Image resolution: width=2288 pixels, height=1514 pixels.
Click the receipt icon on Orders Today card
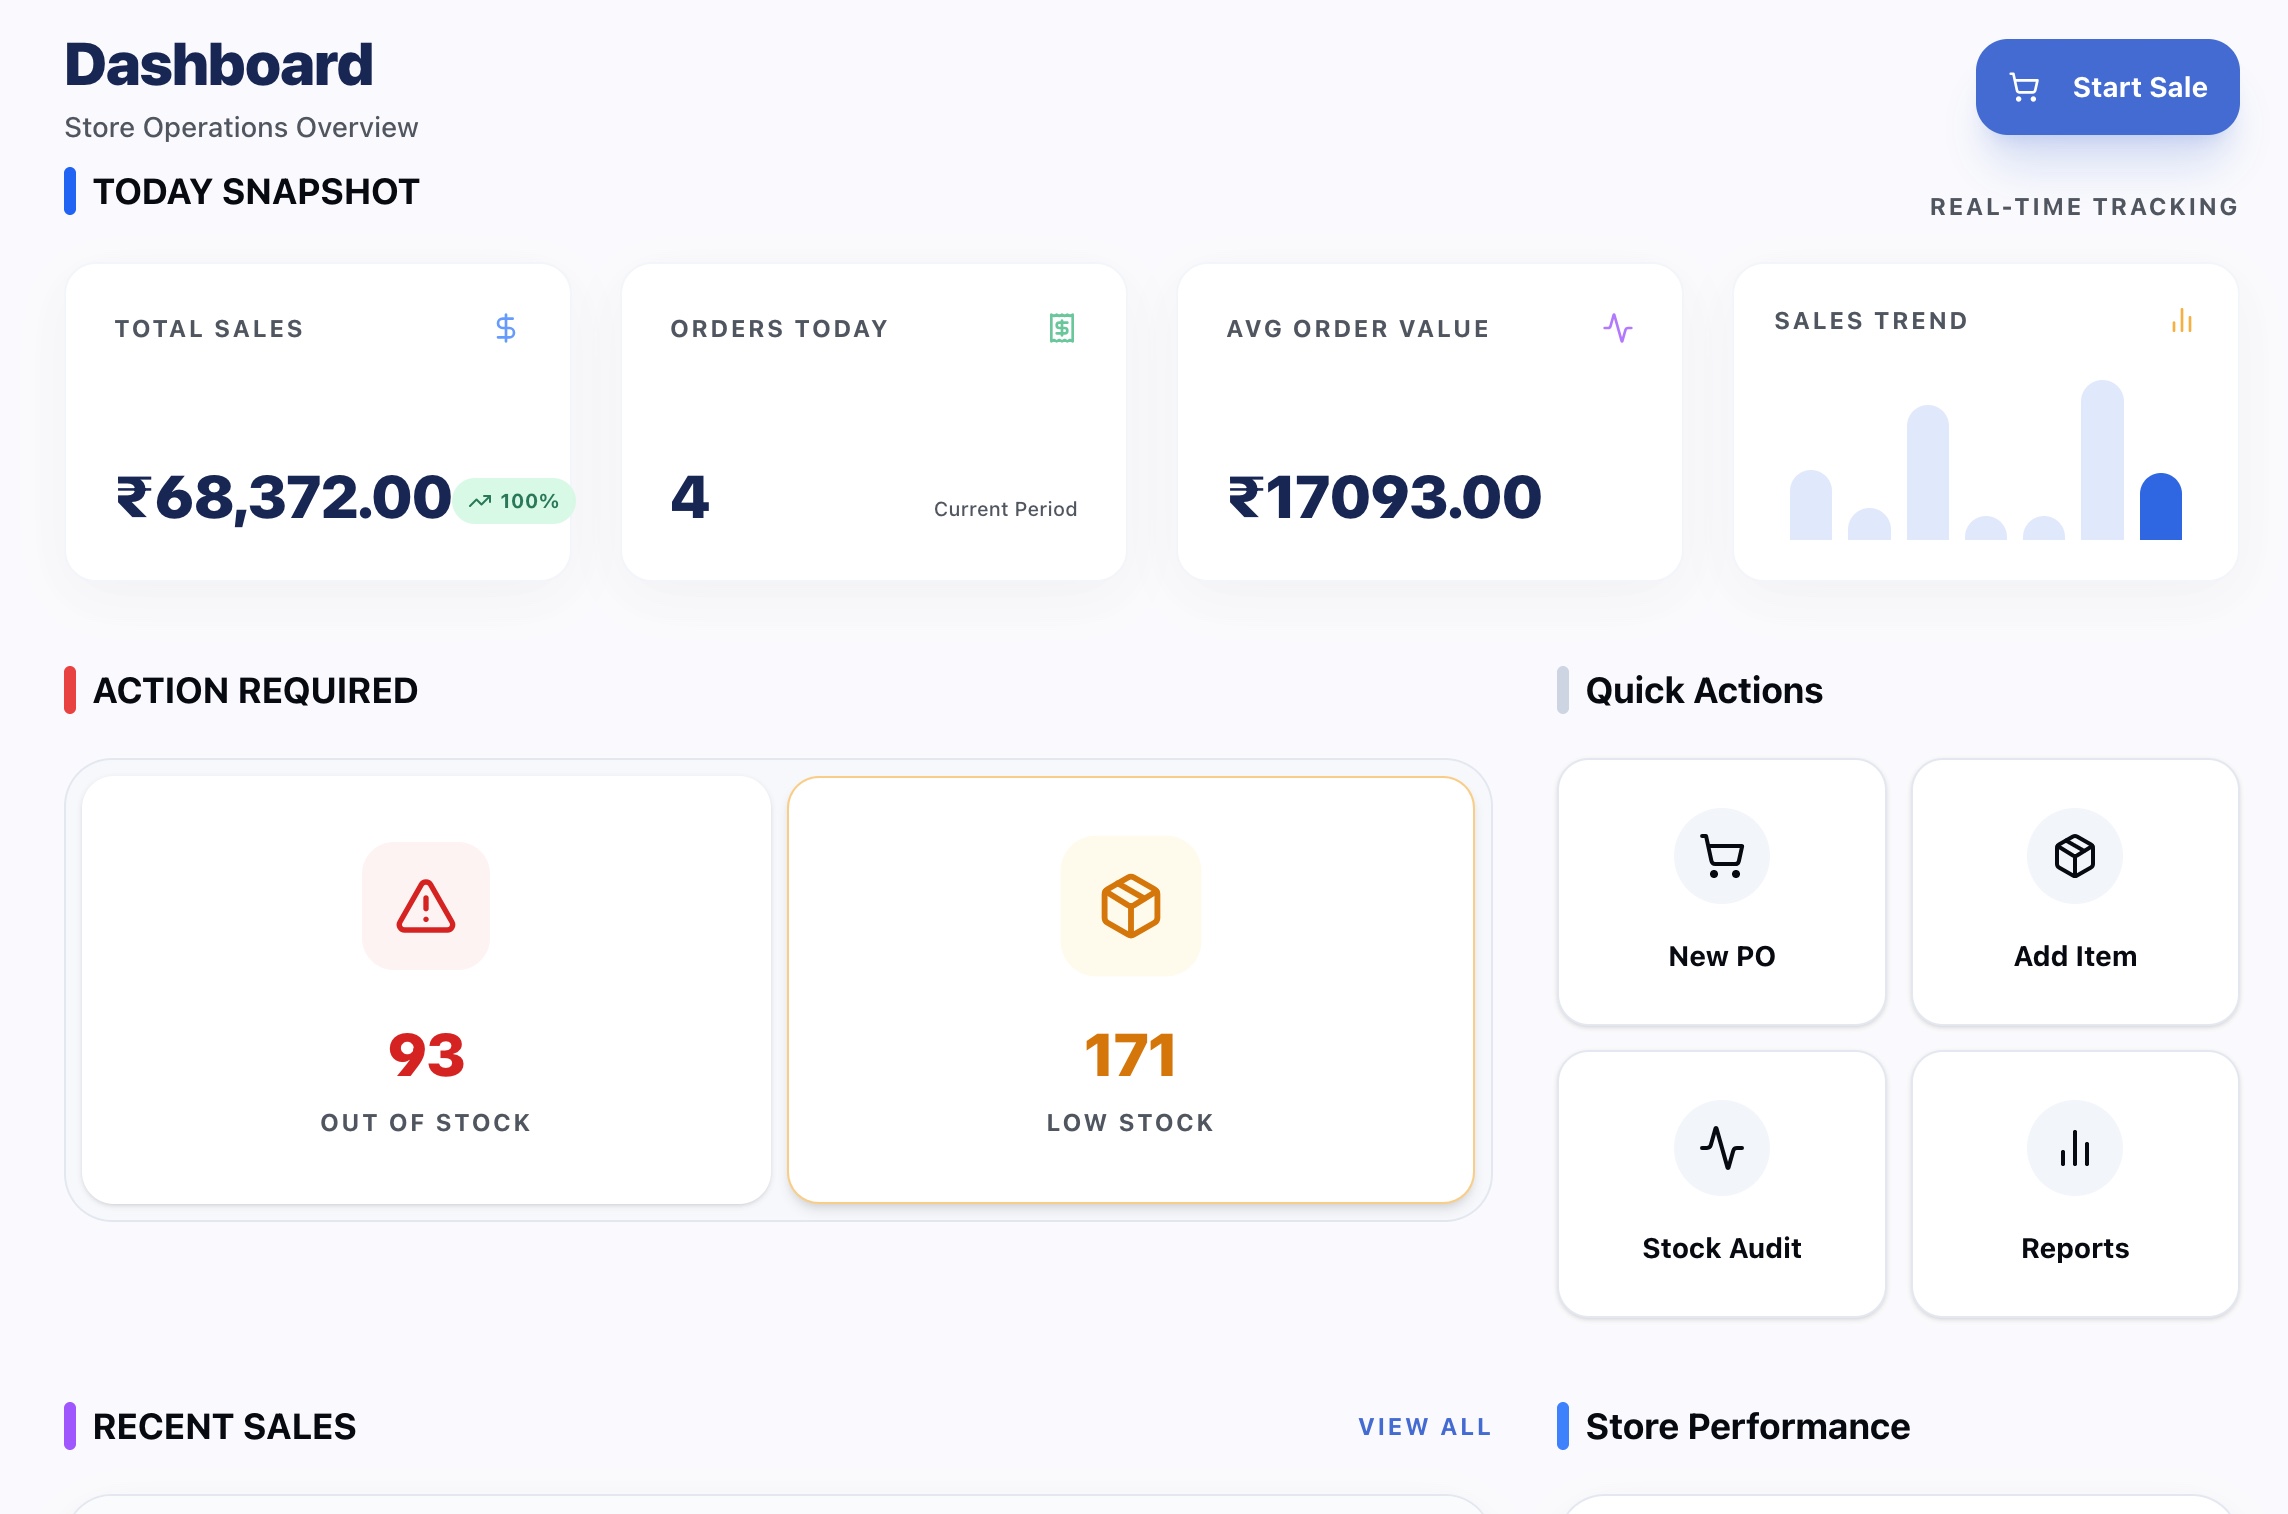[1060, 327]
